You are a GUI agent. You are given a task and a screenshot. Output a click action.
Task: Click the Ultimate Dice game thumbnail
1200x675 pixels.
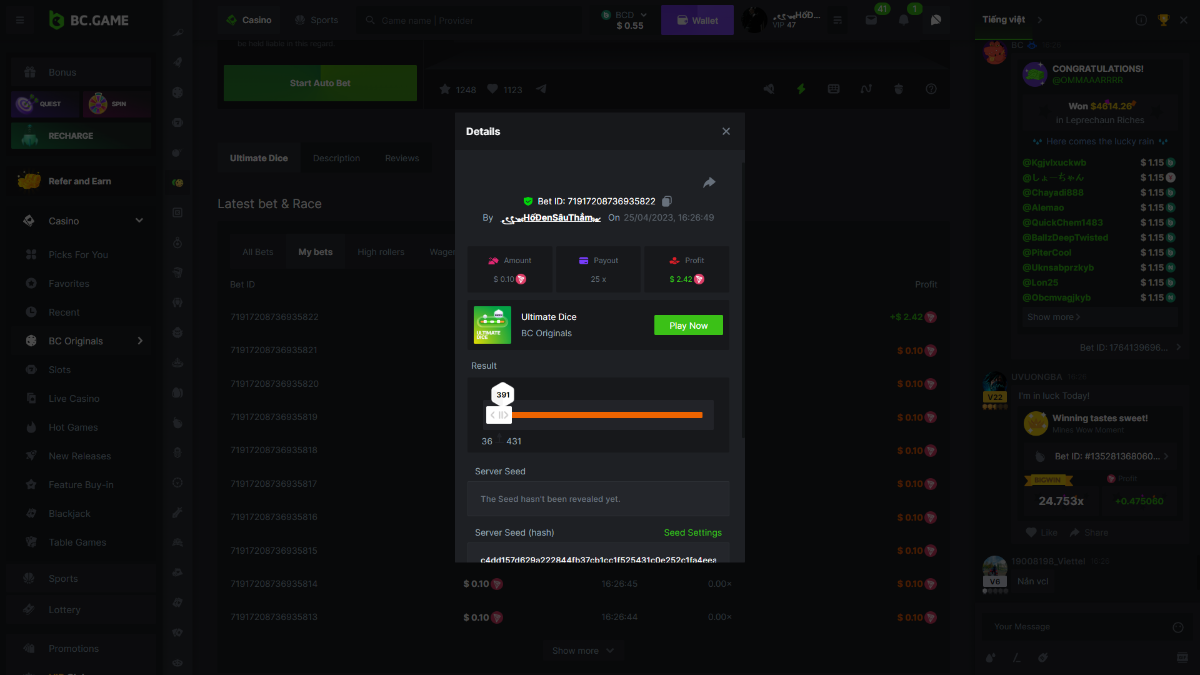tap(492, 325)
